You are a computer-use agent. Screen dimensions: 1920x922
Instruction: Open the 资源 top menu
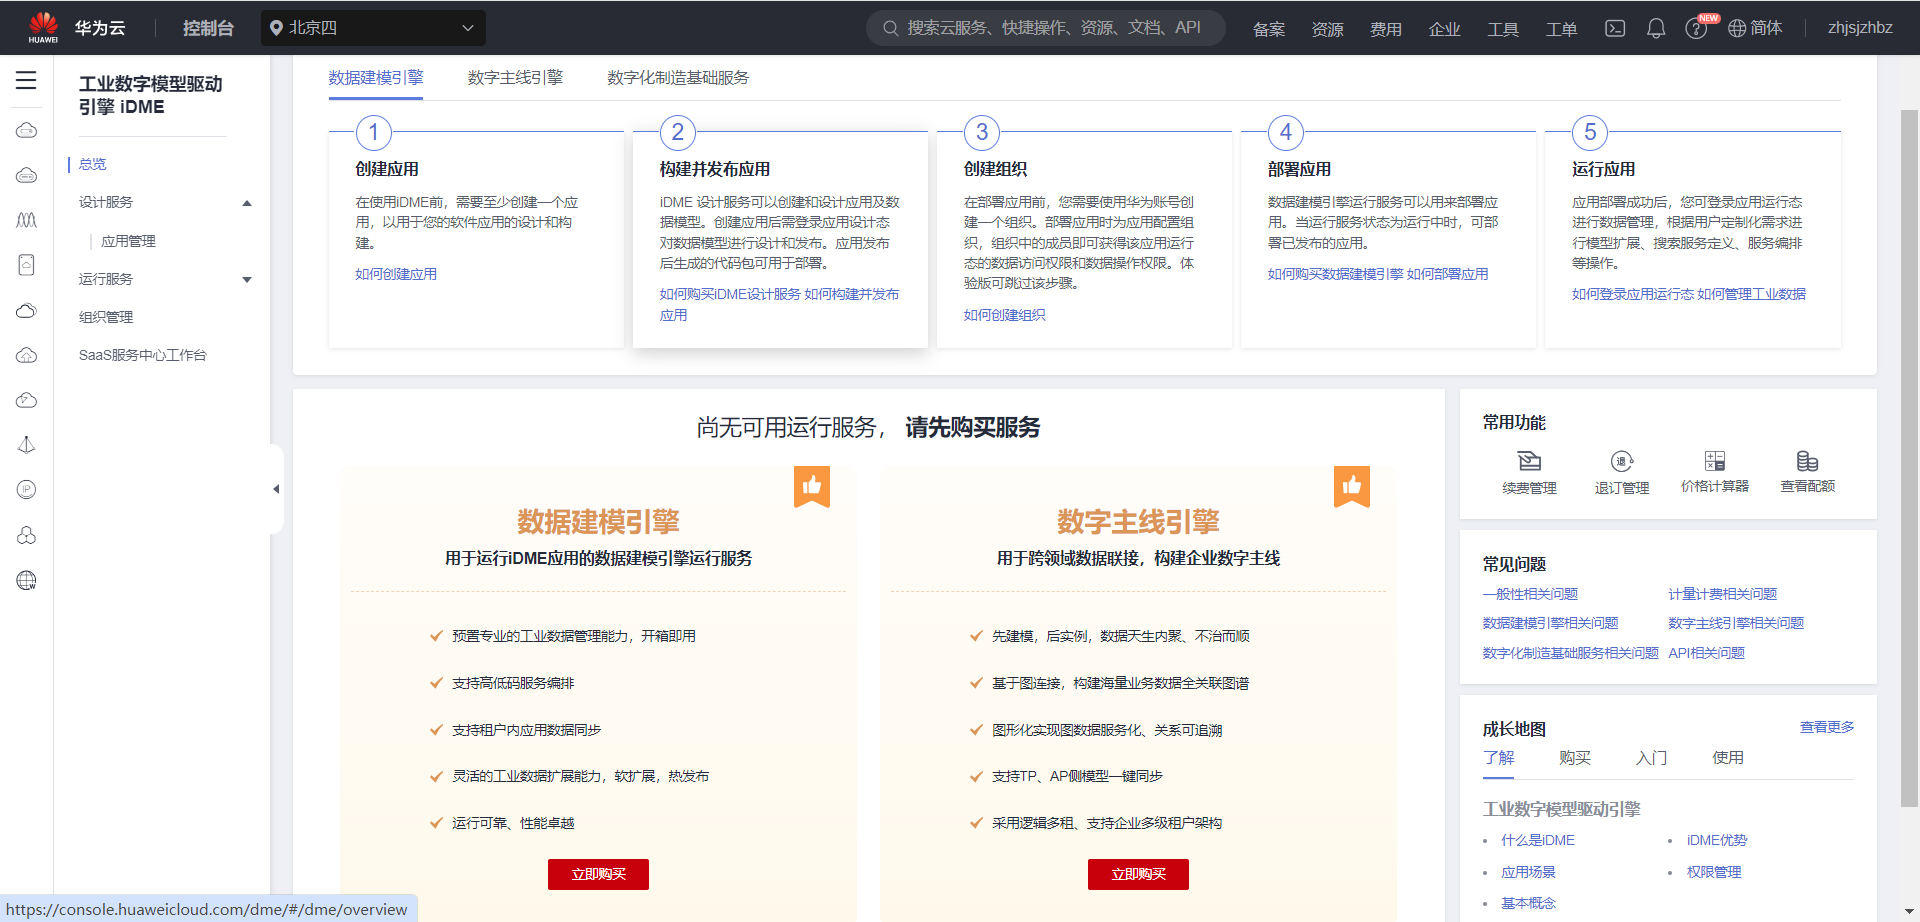[x=1327, y=29]
